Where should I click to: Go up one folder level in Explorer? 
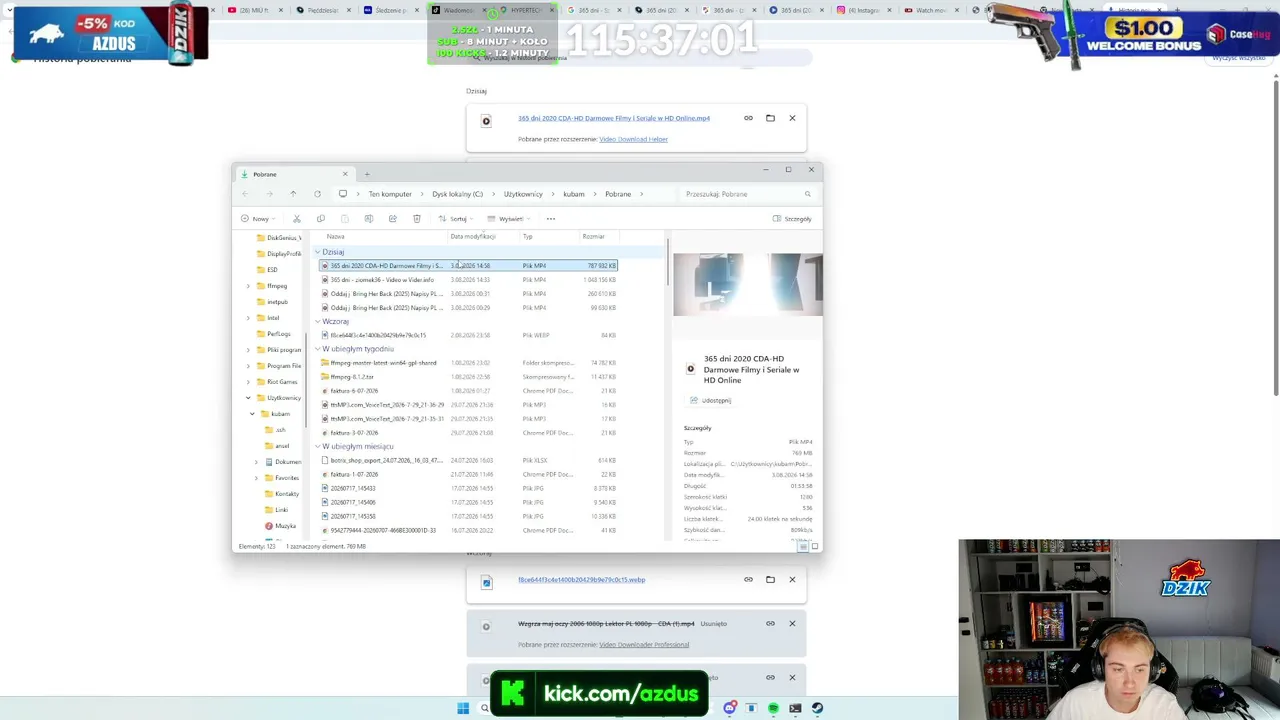(x=293, y=194)
